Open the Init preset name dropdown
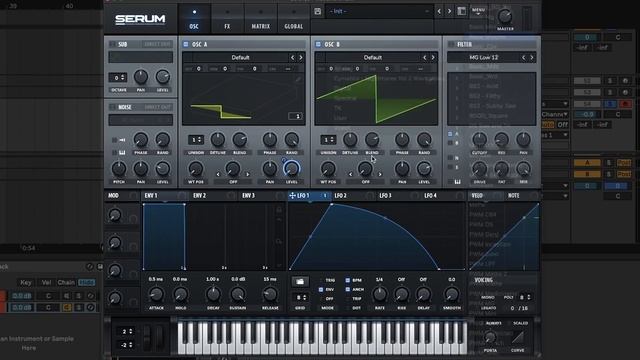 coord(379,11)
